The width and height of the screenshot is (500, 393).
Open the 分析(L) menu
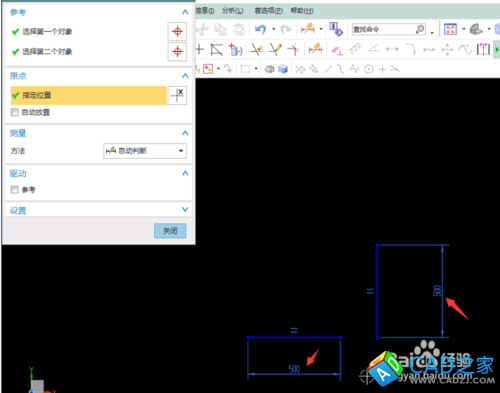233,11
